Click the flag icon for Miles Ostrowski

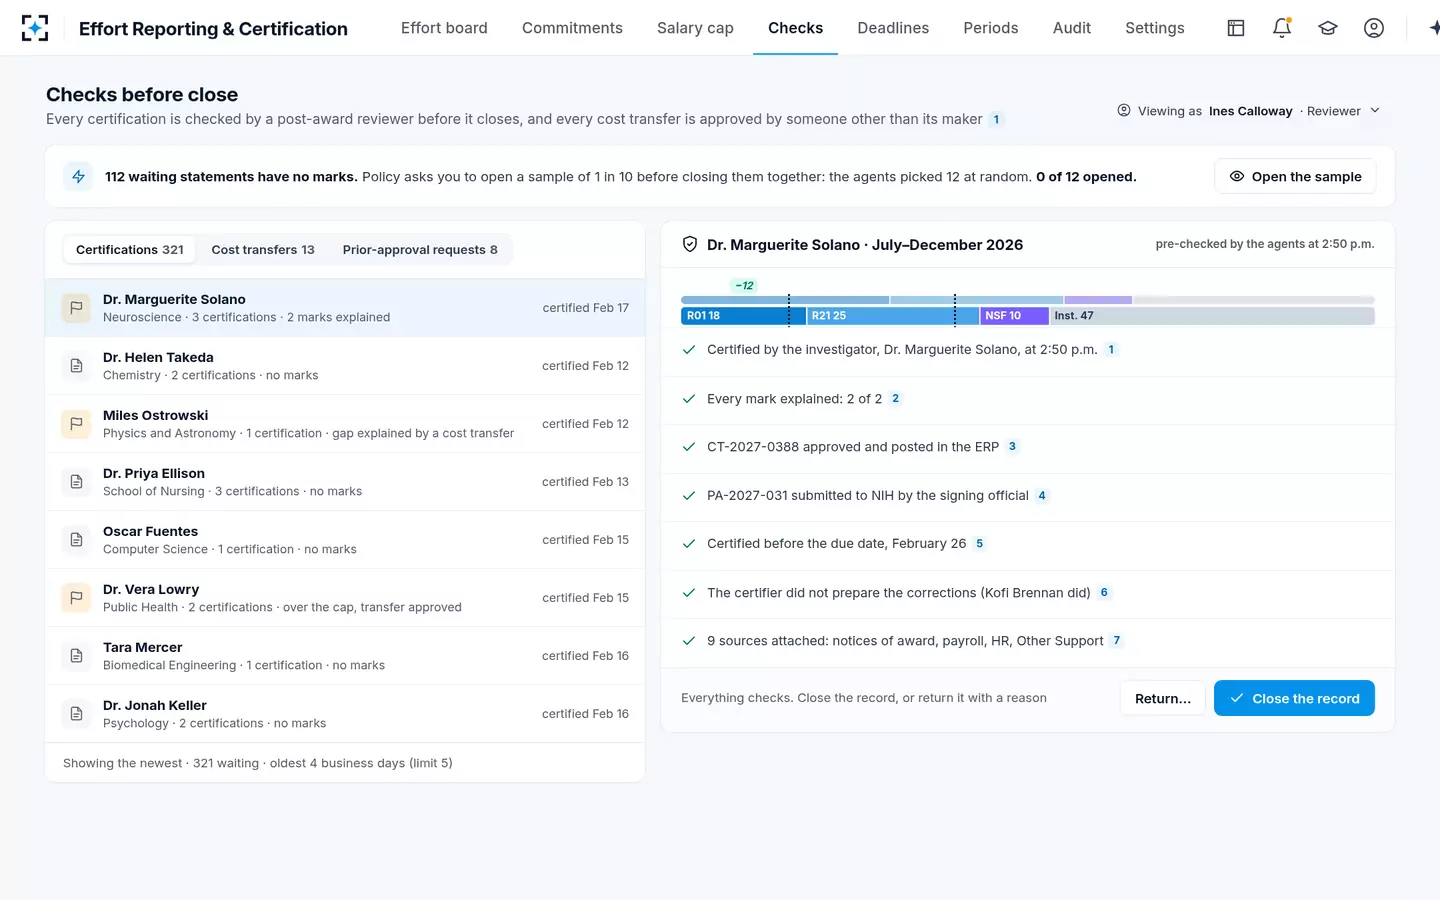[76, 424]
